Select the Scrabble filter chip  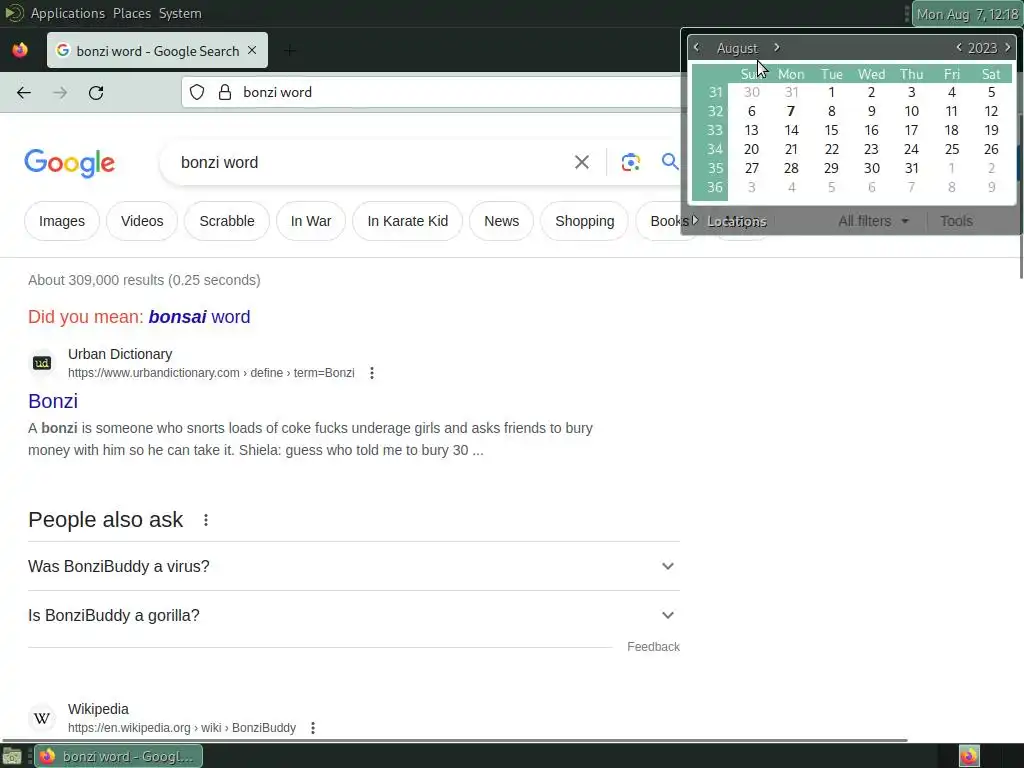(227, 221)
